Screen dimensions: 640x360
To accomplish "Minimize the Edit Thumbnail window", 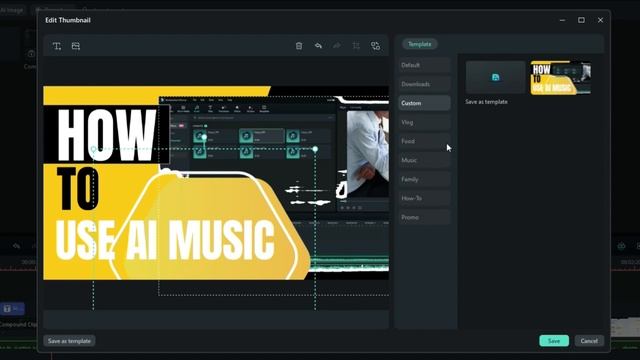I will click(x=562, y=20).
